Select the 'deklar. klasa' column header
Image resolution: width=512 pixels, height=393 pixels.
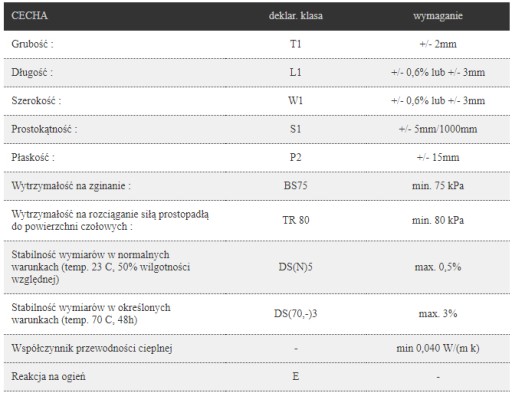tap(296, 16)
